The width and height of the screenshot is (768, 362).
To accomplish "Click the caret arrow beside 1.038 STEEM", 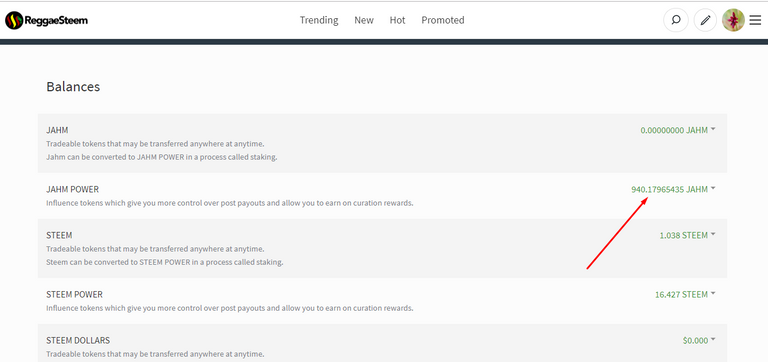I will point(713,235).
